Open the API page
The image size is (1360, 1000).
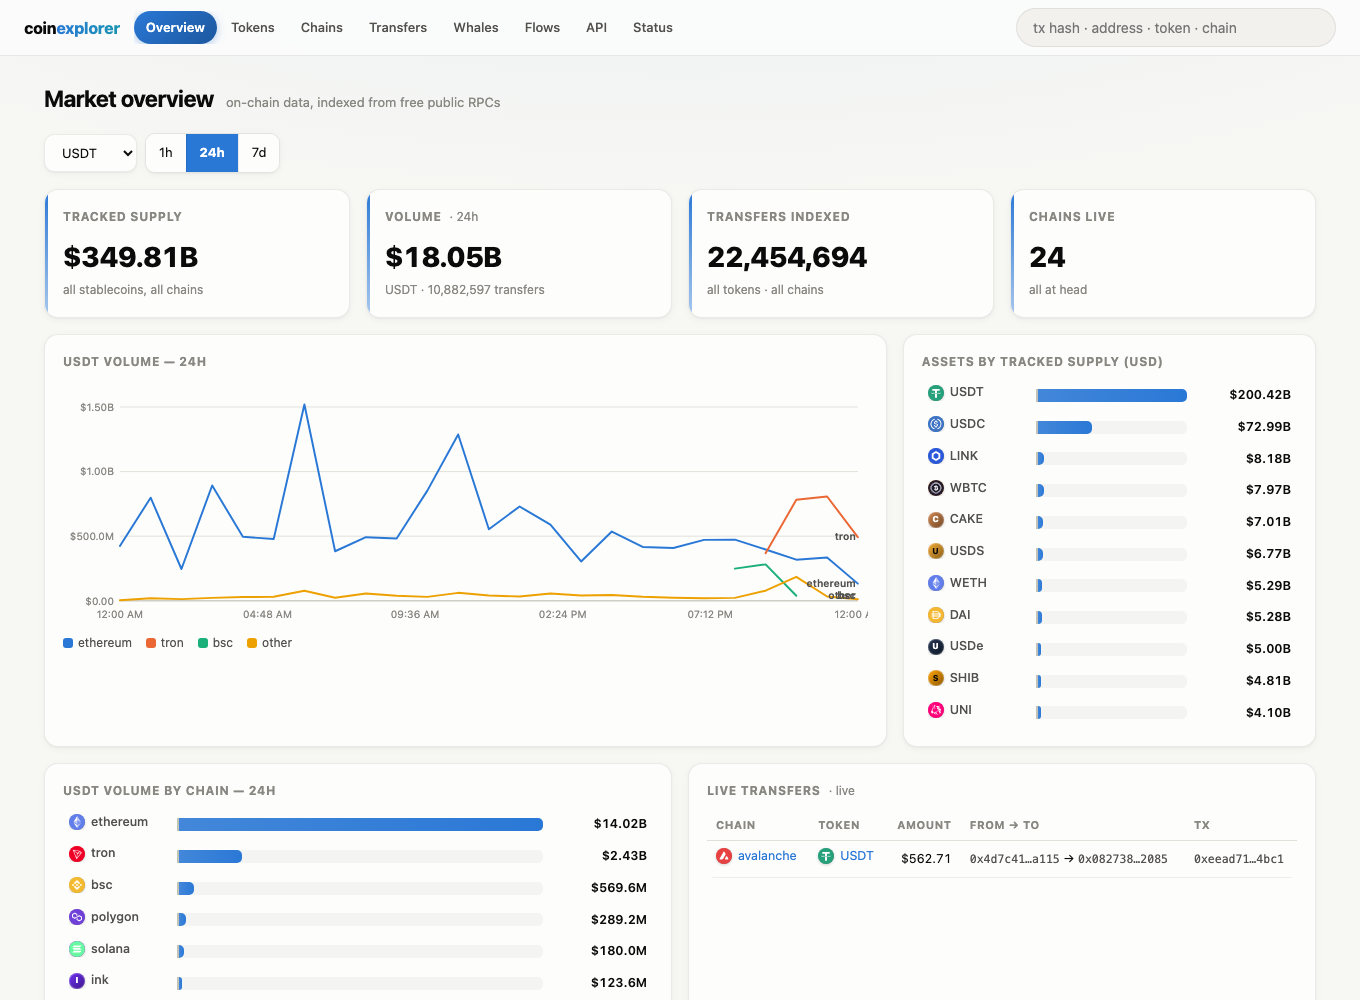(597, 28)
